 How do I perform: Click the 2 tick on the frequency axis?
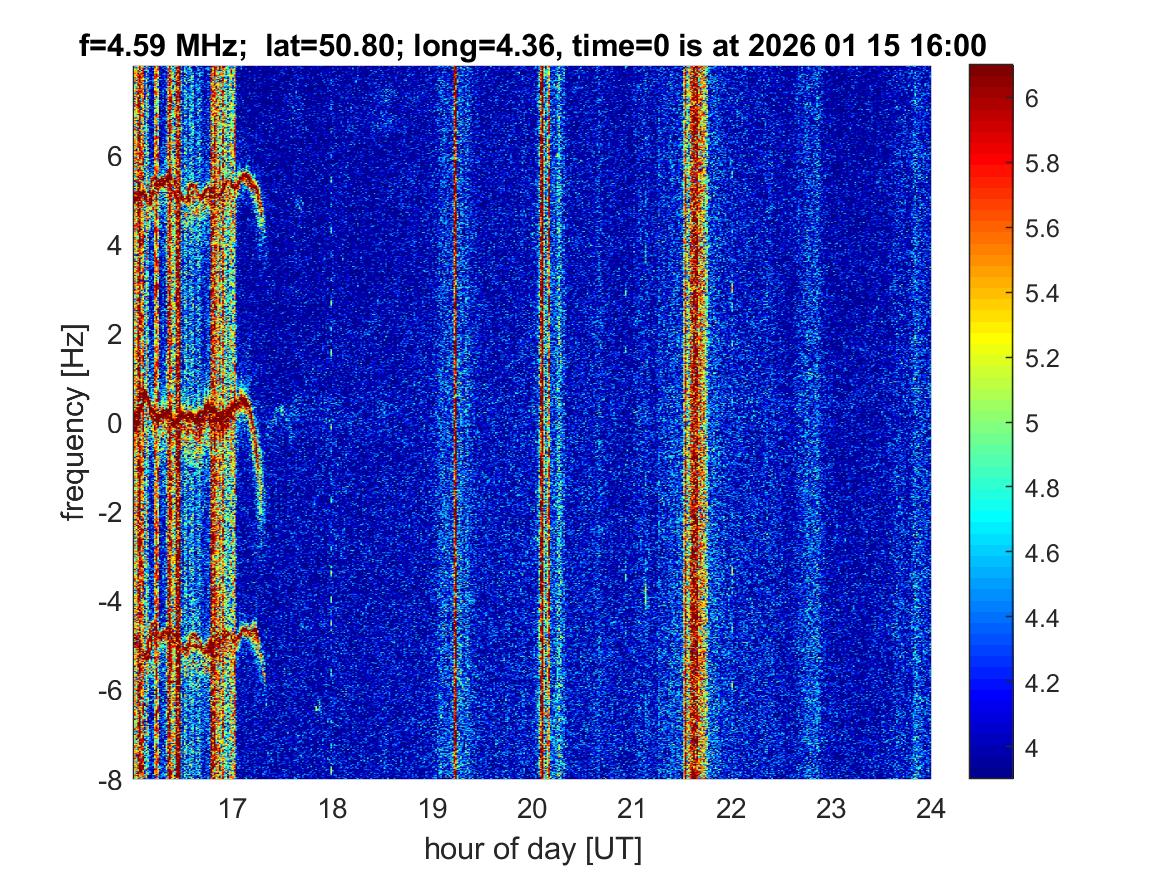tap(115, 334)
